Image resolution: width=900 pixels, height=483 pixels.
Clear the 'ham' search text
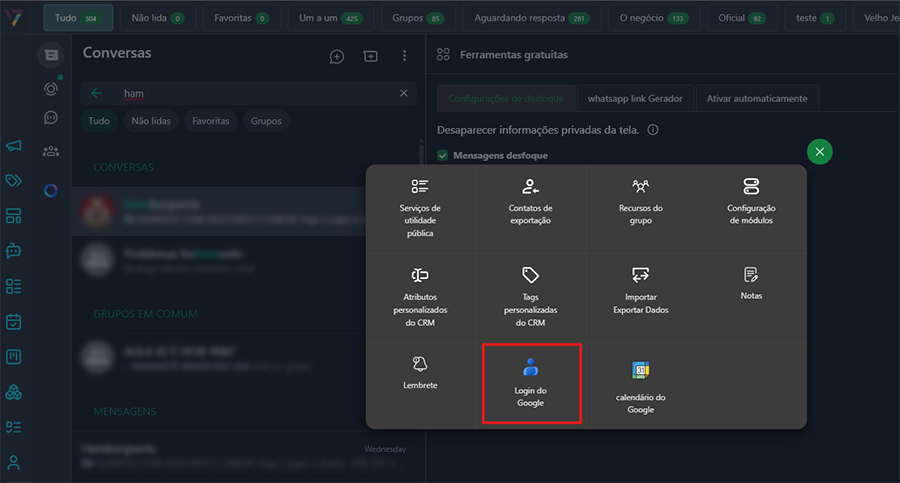coord(404,93)
